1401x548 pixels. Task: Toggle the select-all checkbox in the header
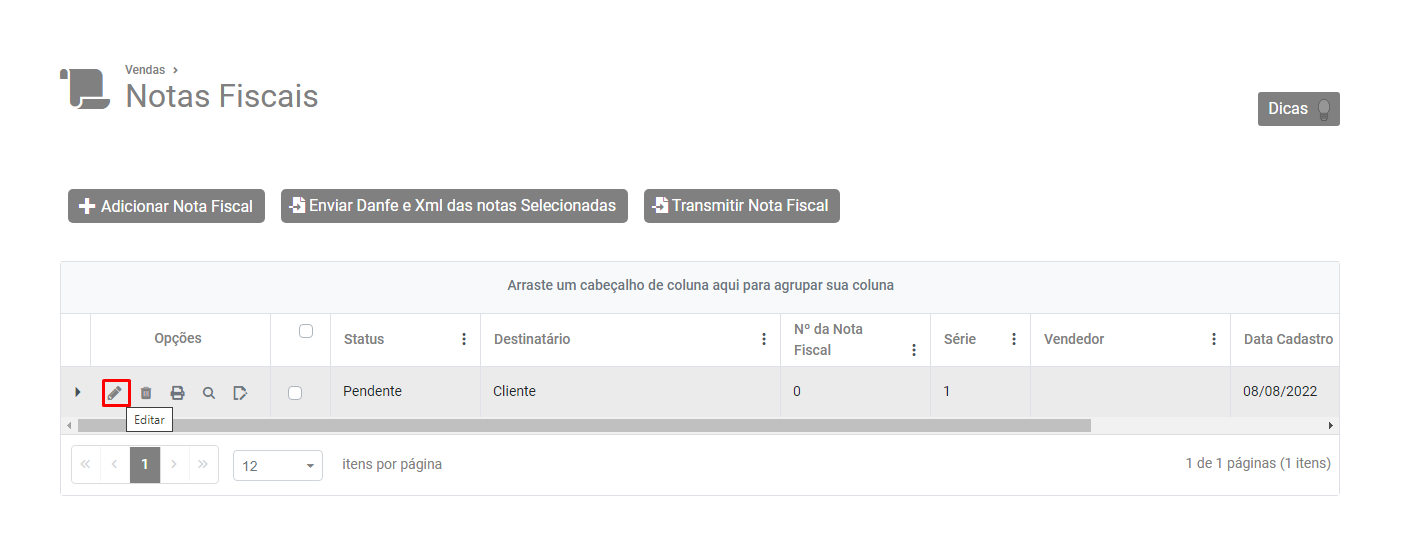tap(306, 331)
